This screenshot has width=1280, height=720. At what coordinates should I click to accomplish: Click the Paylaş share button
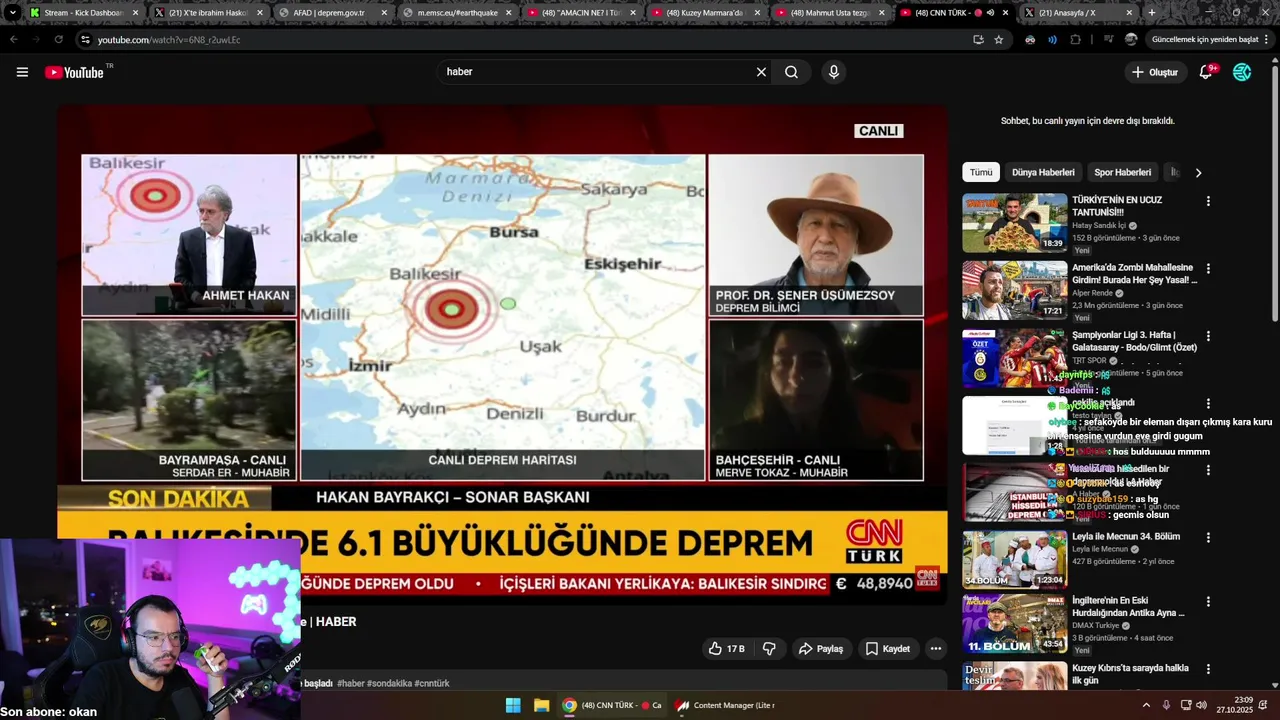click(x=820, y=649)
